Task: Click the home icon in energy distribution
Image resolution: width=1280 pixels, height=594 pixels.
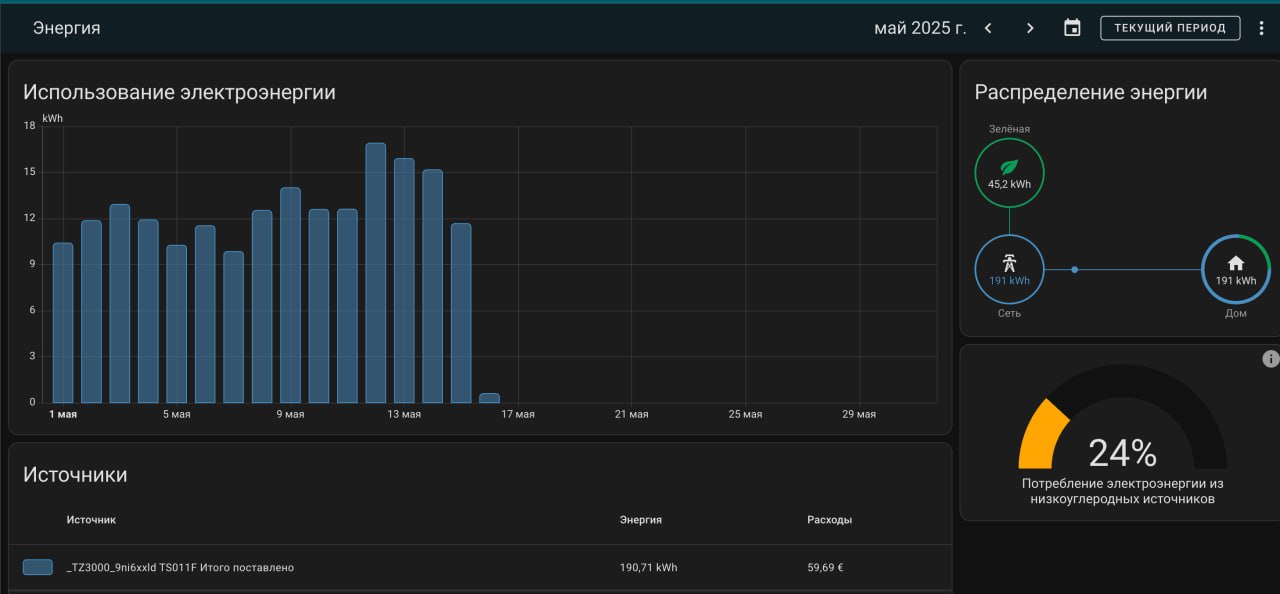Action: pos(1236,264)
